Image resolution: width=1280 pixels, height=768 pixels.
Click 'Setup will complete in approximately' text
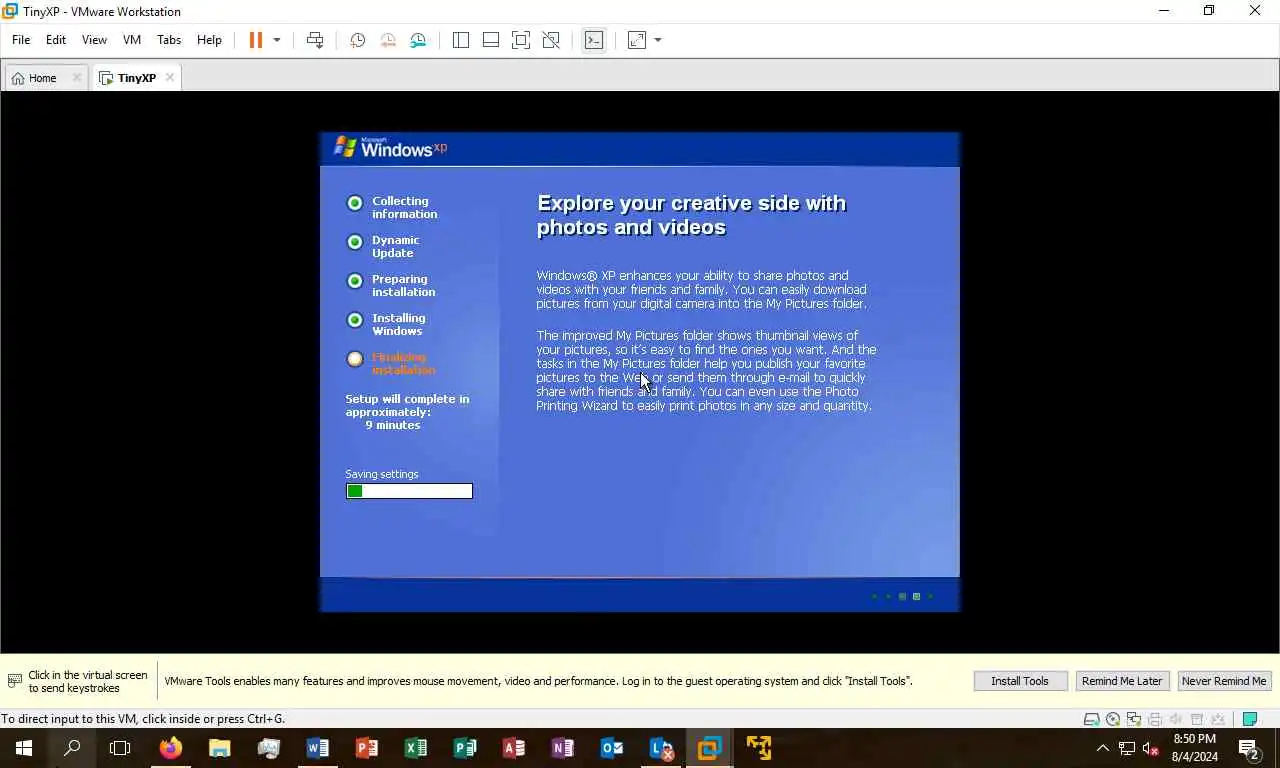(x=407, y=405)
